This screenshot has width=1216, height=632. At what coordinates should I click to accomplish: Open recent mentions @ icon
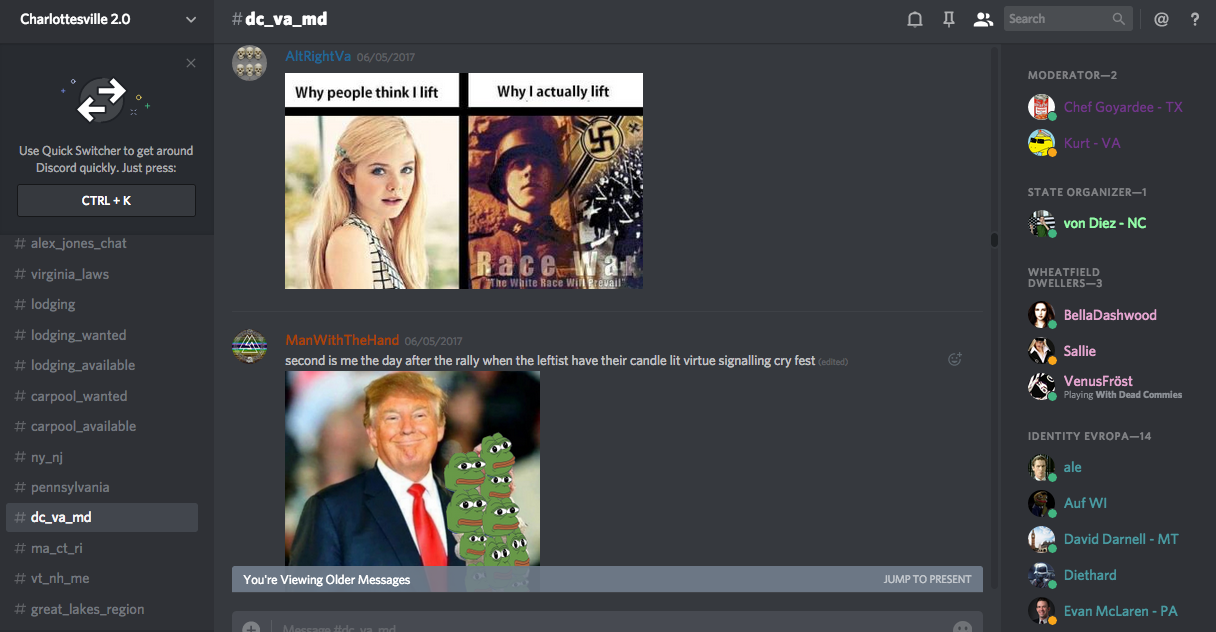(x=1161, y=19)
